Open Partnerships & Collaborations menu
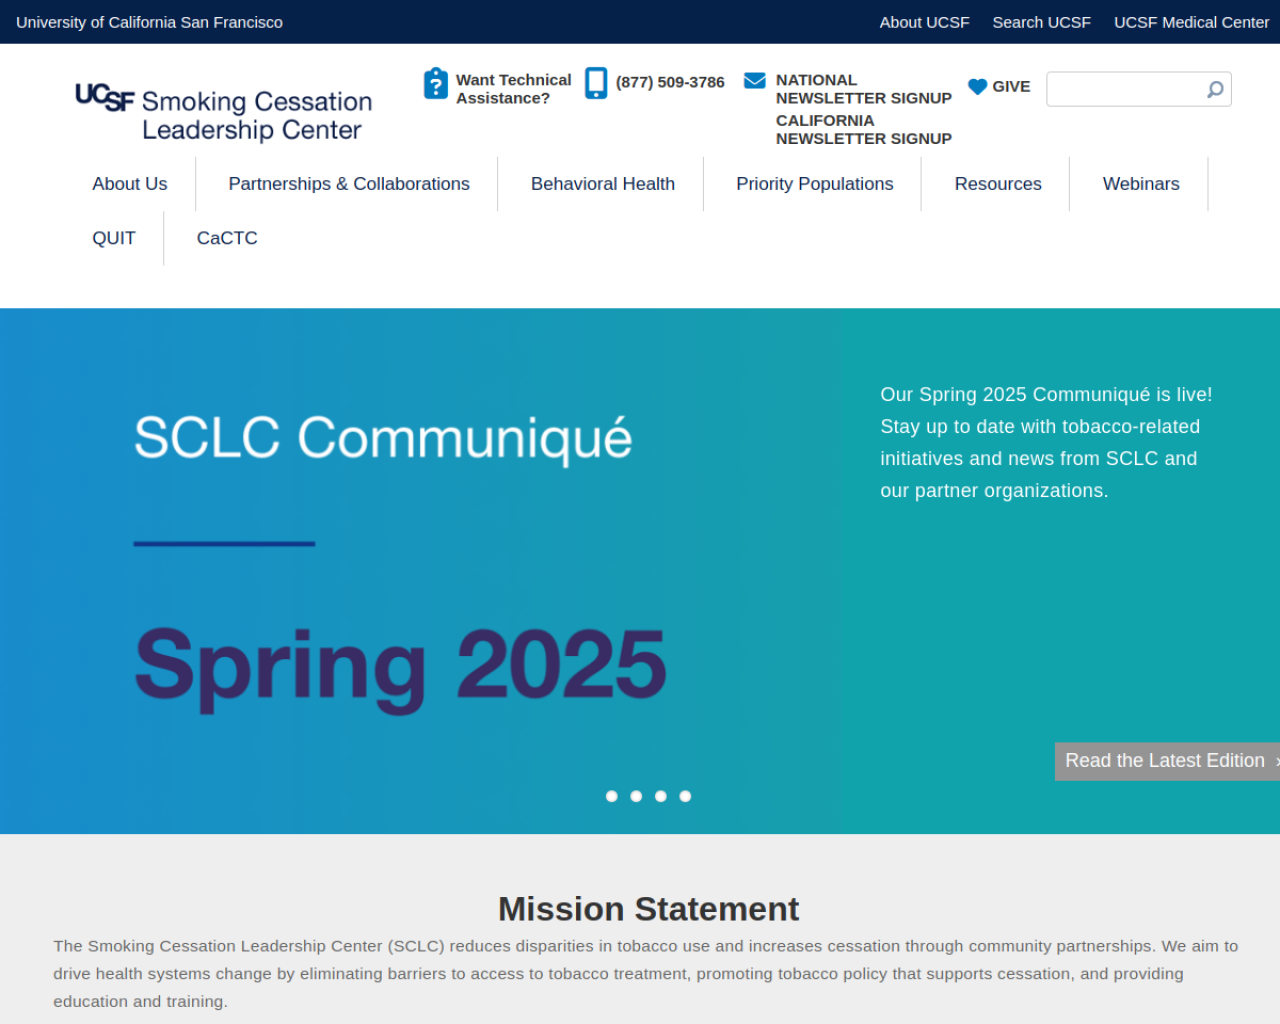 pyautogui.click(x=349, y=184)
